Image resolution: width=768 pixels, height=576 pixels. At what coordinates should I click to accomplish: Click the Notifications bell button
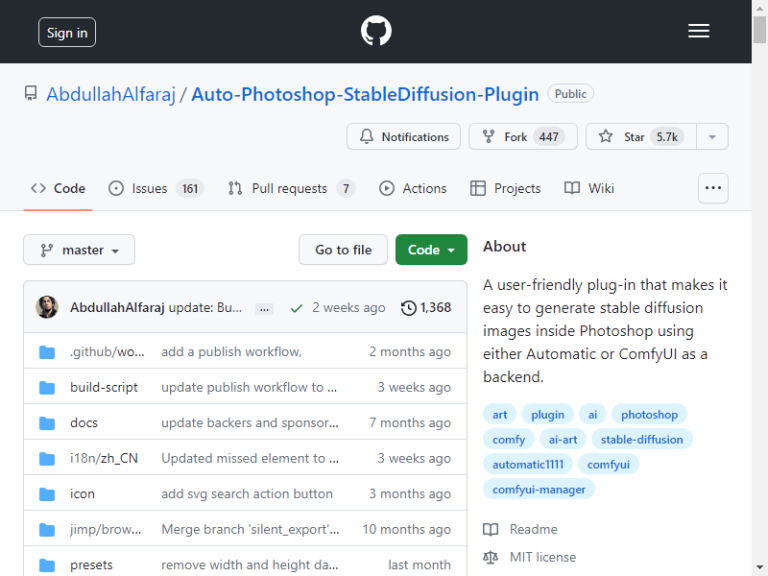(x=404, y=137)
